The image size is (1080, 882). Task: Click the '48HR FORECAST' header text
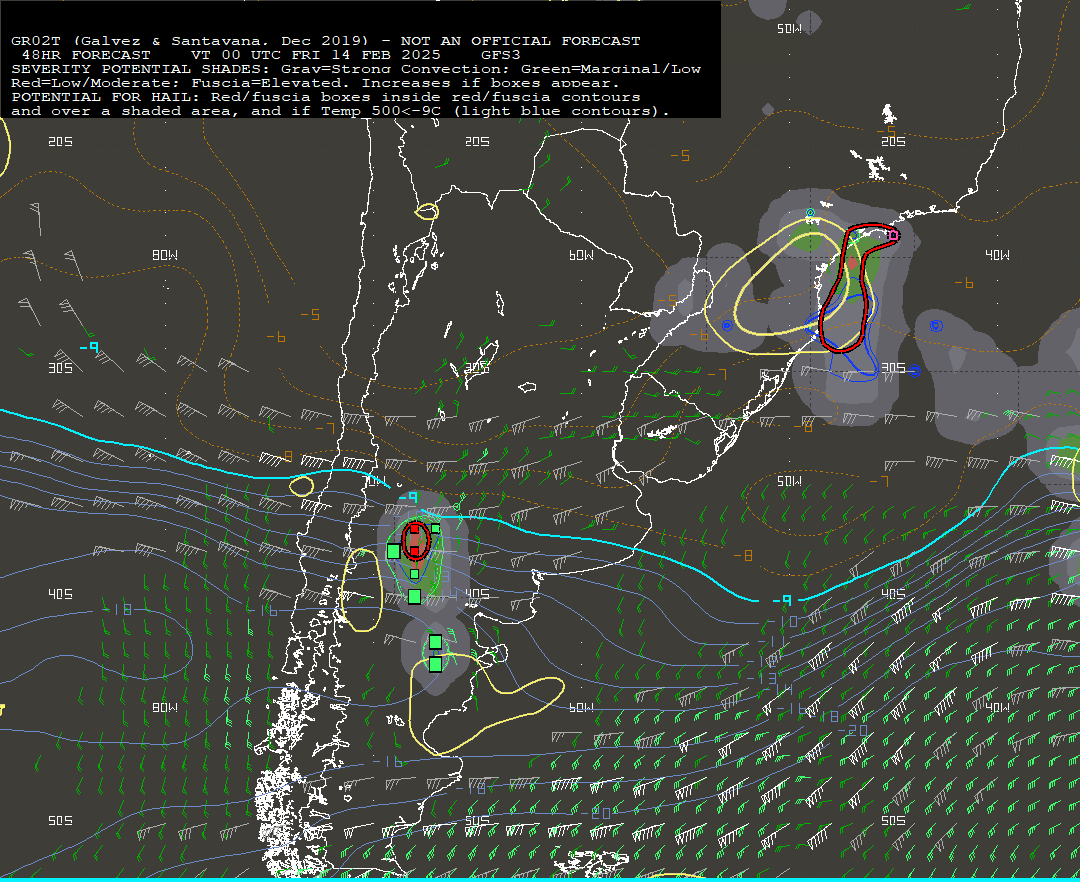tap(86, 55)
